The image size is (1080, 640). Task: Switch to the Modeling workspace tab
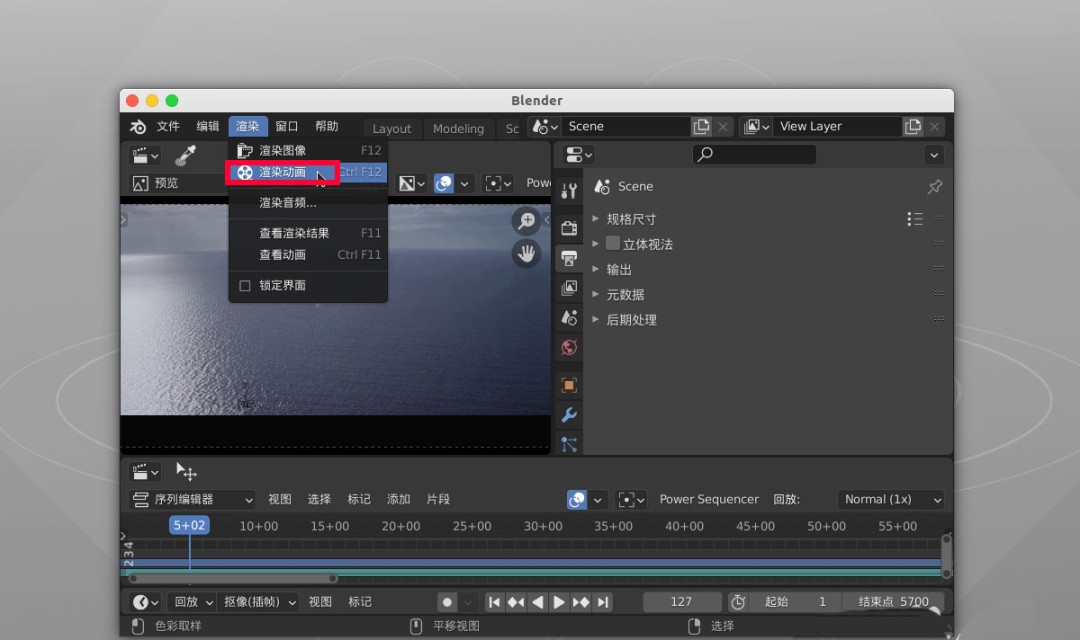click(458, 128)
